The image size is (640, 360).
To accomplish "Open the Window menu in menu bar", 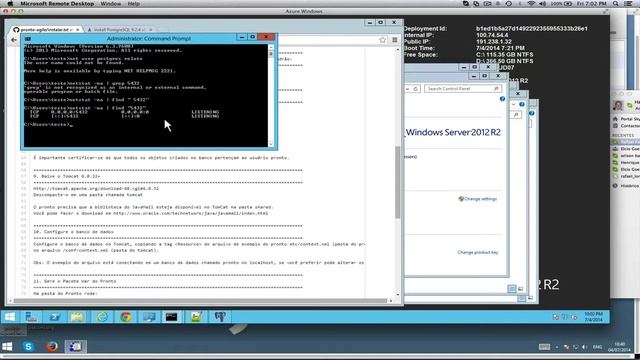I will [x=111, y=4].
